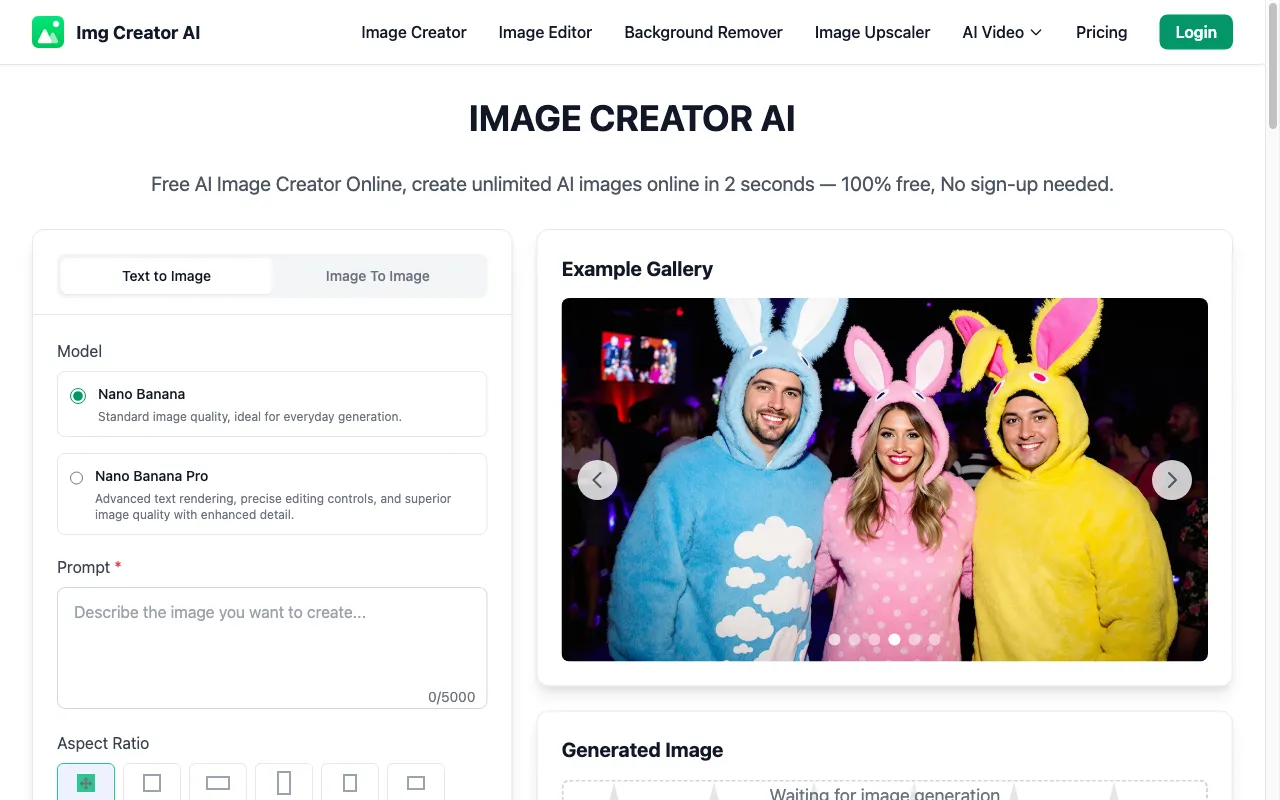
Task: Click the "Aspect Ratio" label
Action: [x=103, y=743]
